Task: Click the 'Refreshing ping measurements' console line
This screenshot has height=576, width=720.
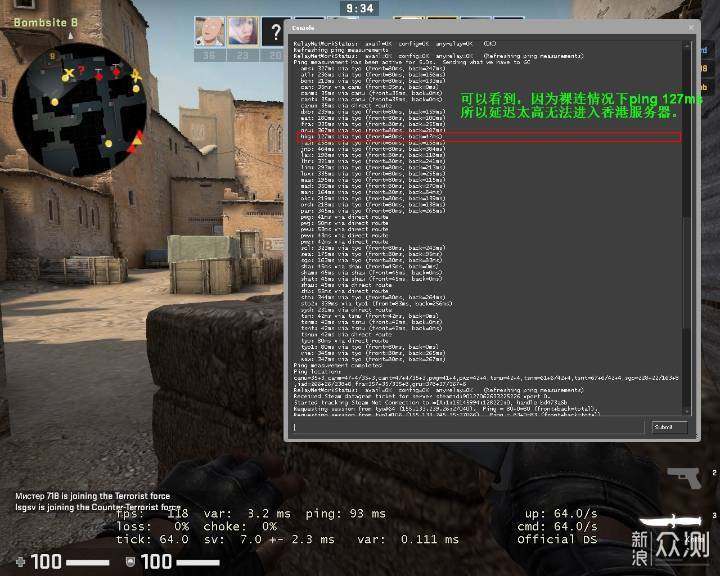Action: click(341, 50)
